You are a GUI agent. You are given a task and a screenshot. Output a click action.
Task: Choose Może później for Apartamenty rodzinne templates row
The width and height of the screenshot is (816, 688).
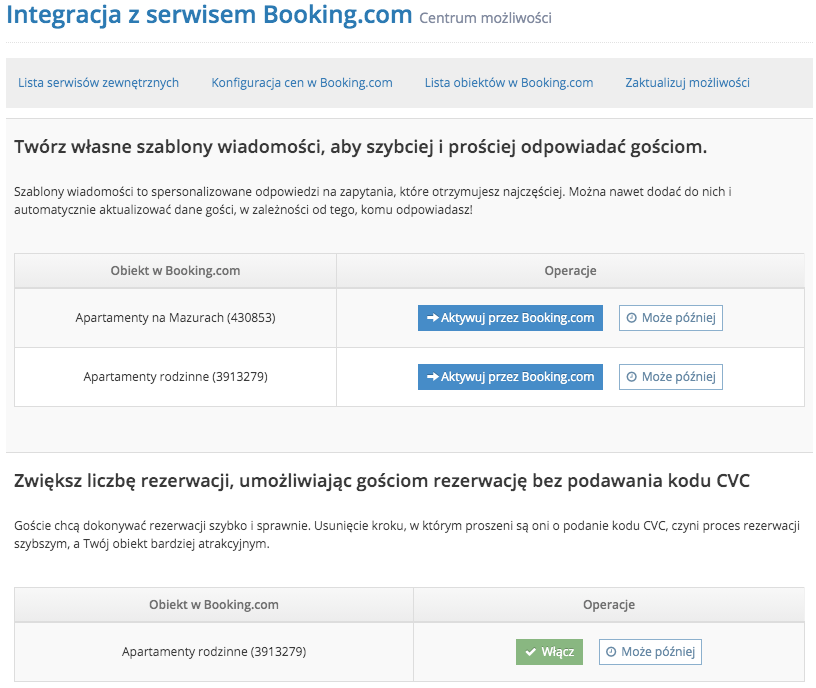point(671,377)
